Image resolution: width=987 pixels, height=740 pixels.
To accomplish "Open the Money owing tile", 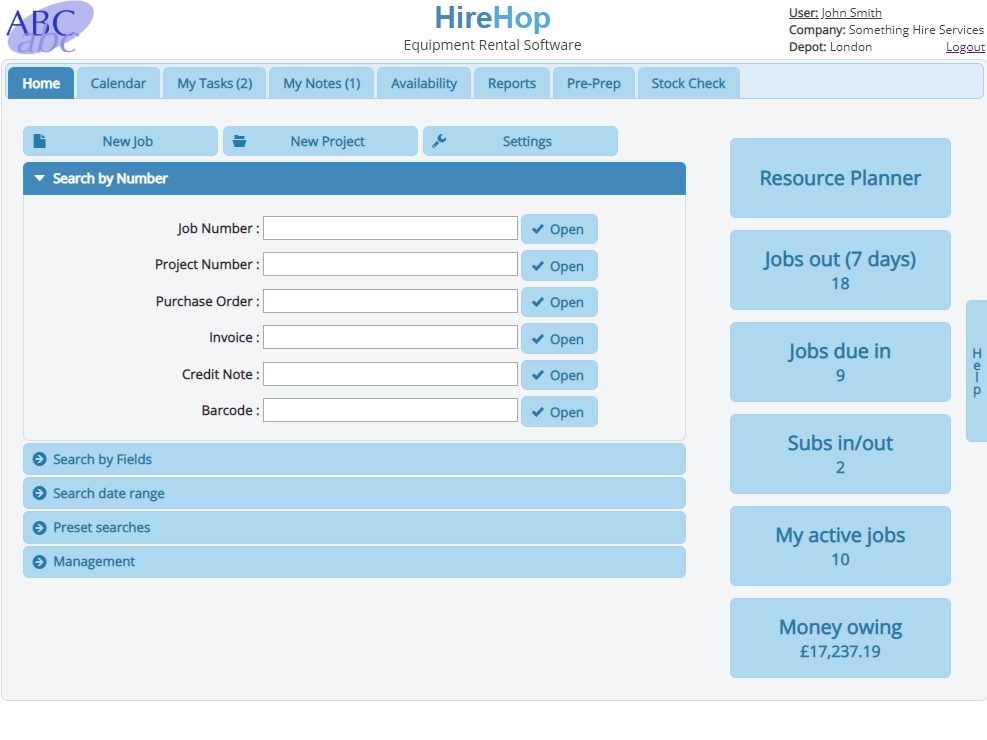I will coord(840,637).
